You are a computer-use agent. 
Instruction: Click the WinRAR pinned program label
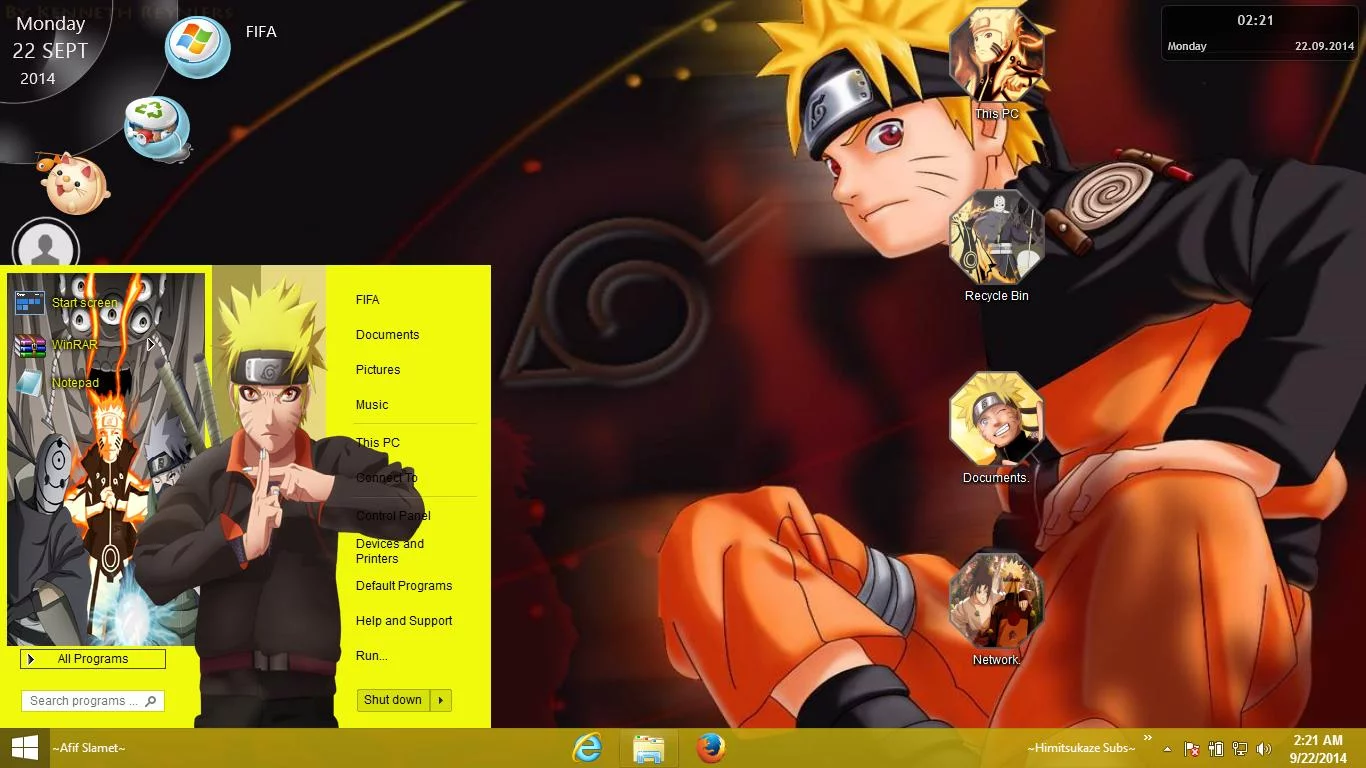(75, 345)
